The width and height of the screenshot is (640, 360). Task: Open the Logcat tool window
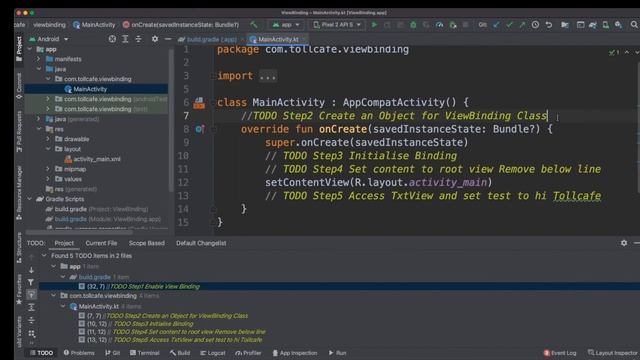213,353
